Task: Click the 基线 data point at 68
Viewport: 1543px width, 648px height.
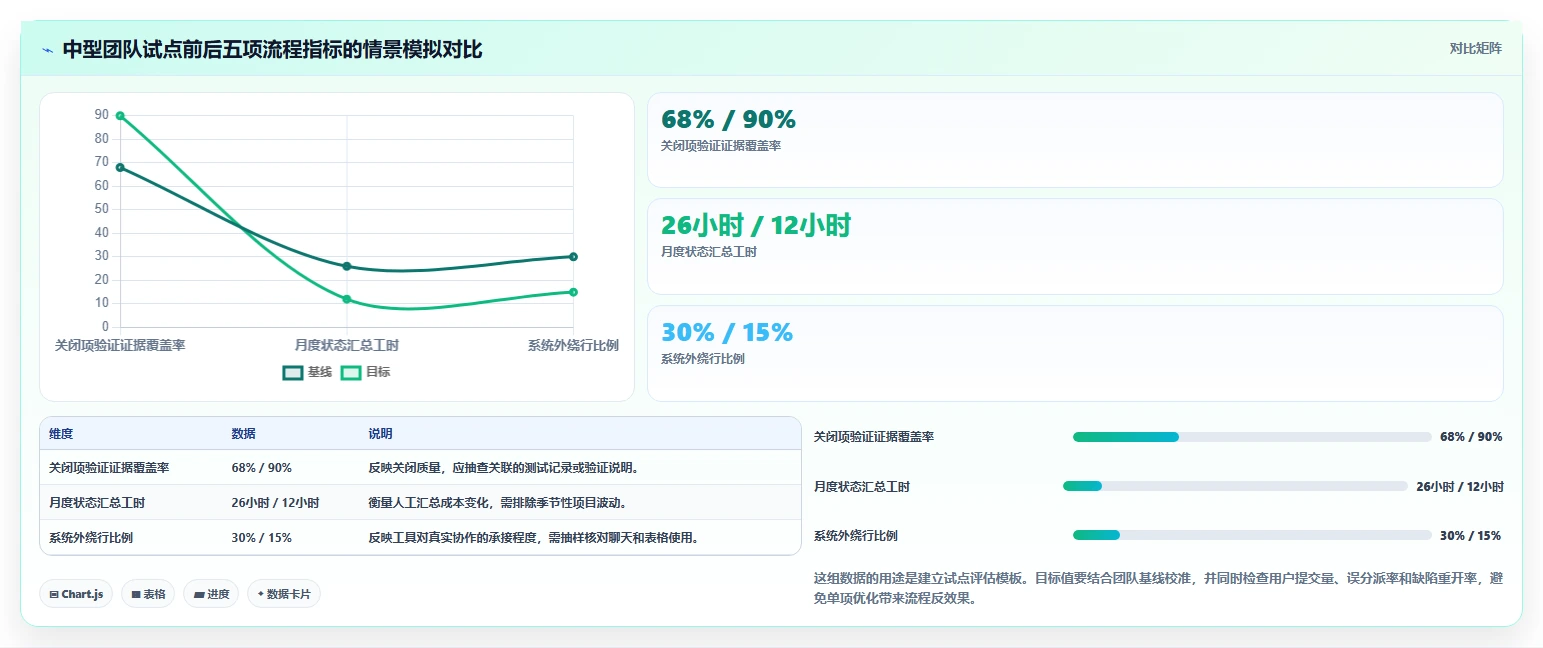Action: point(120,167)
